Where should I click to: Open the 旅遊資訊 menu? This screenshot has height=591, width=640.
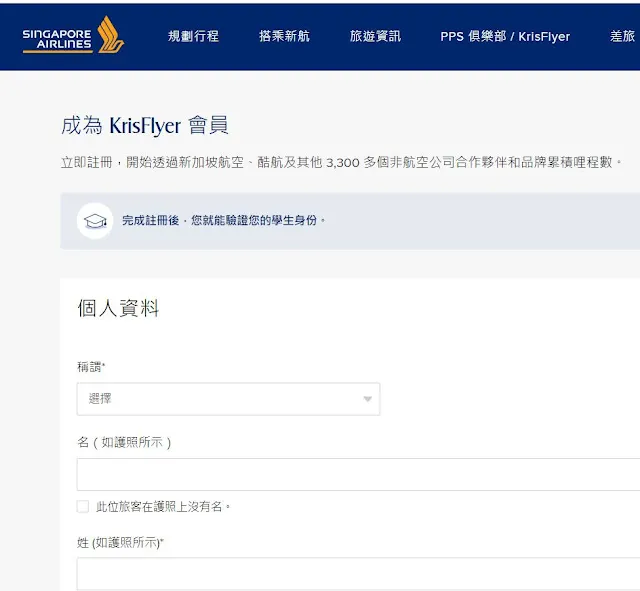coord(376,36)
